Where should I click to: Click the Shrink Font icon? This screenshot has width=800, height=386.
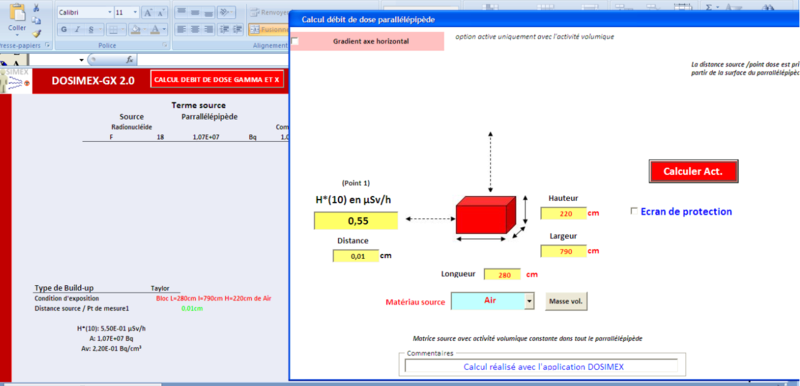(x=161, y=12)
